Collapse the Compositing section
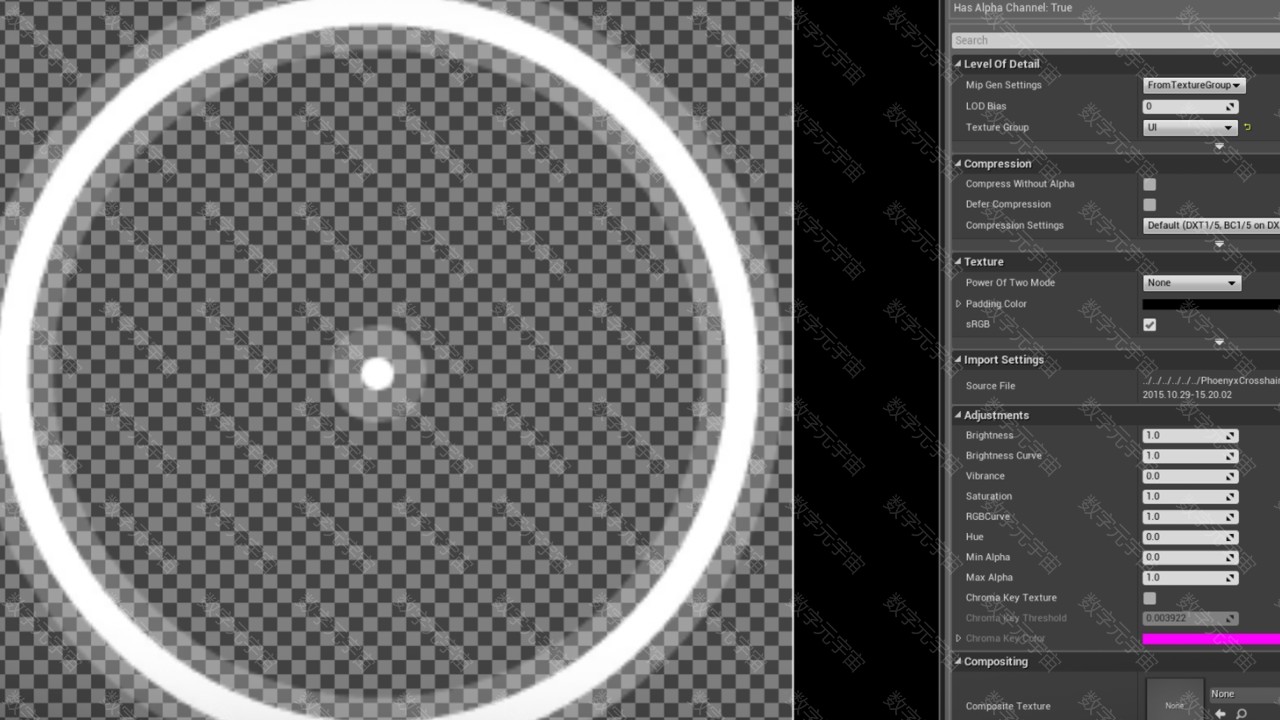The image size is (1280, 720). 958,662
